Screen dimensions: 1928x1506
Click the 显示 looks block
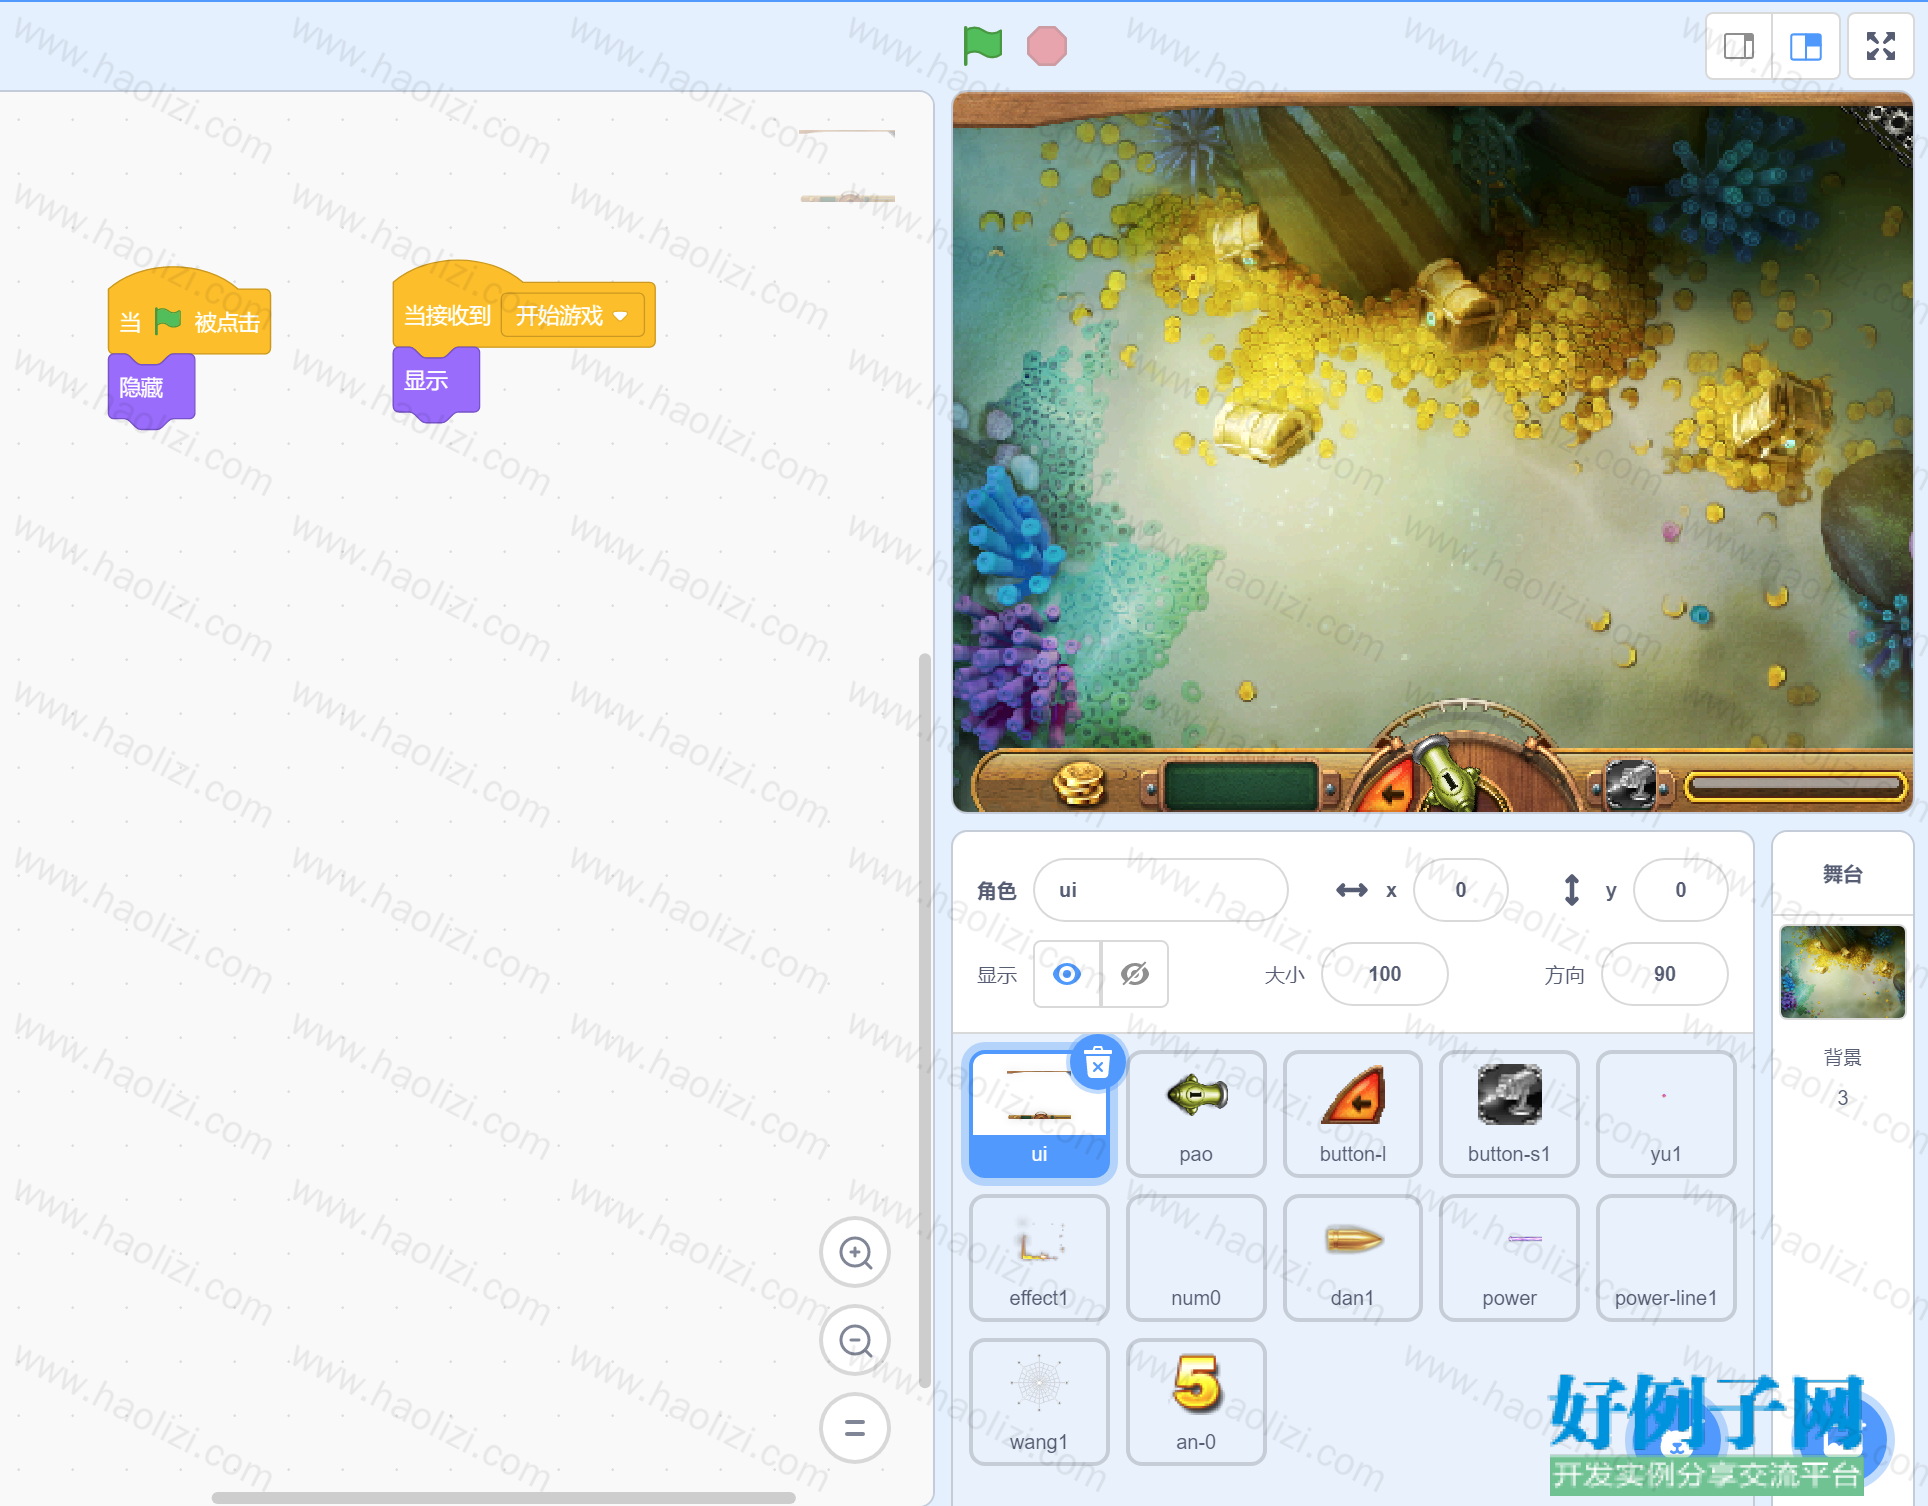436,381
